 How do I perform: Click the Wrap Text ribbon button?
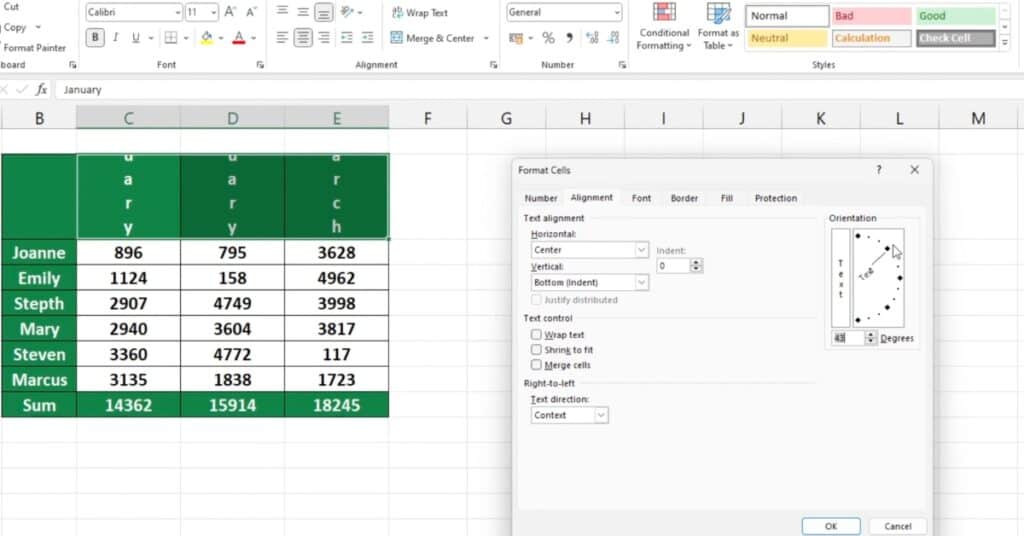point(419,12)
